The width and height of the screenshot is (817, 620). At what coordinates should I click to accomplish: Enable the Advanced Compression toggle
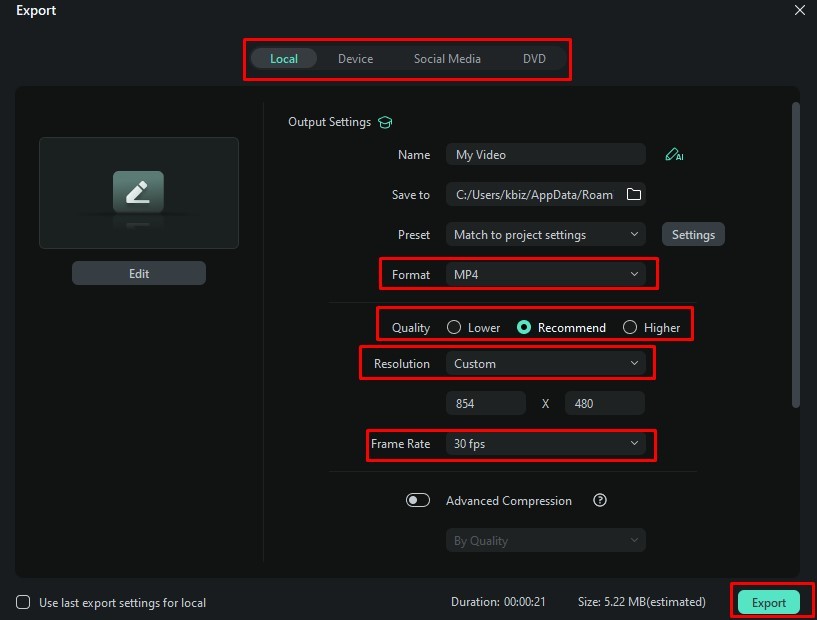[418, 501]
